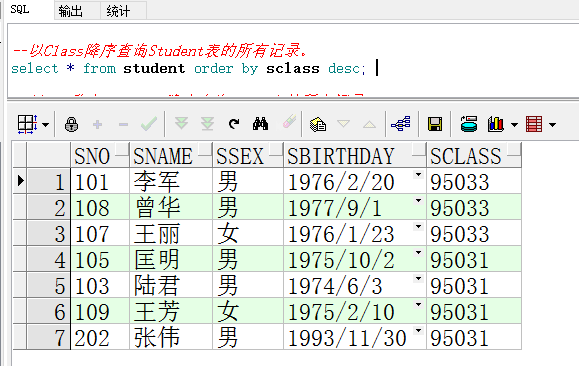Click the SNO cell '105'
The image size is (579, 366).
pyautogui.click(x=100, y=259)
